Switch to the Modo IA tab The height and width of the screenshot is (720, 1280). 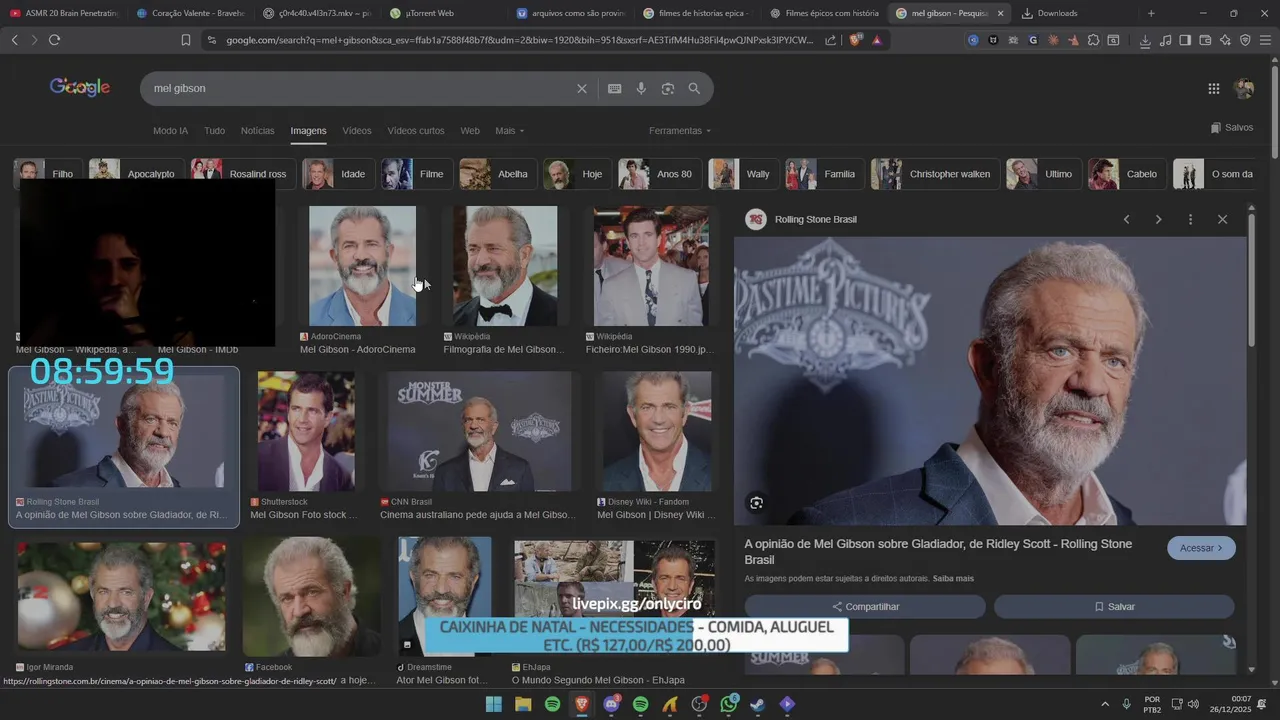tap(170, 131)
